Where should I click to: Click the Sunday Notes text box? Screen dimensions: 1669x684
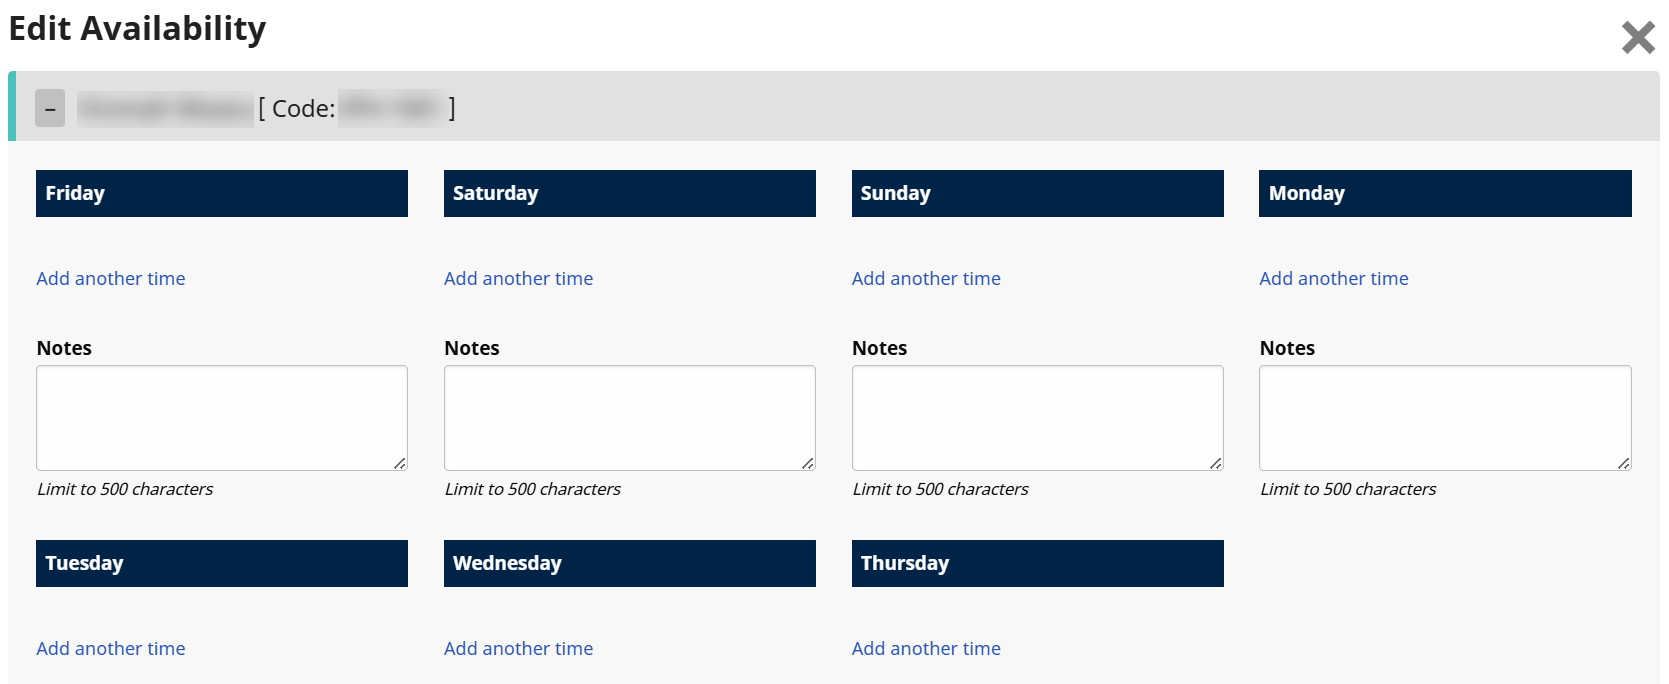1037,417
